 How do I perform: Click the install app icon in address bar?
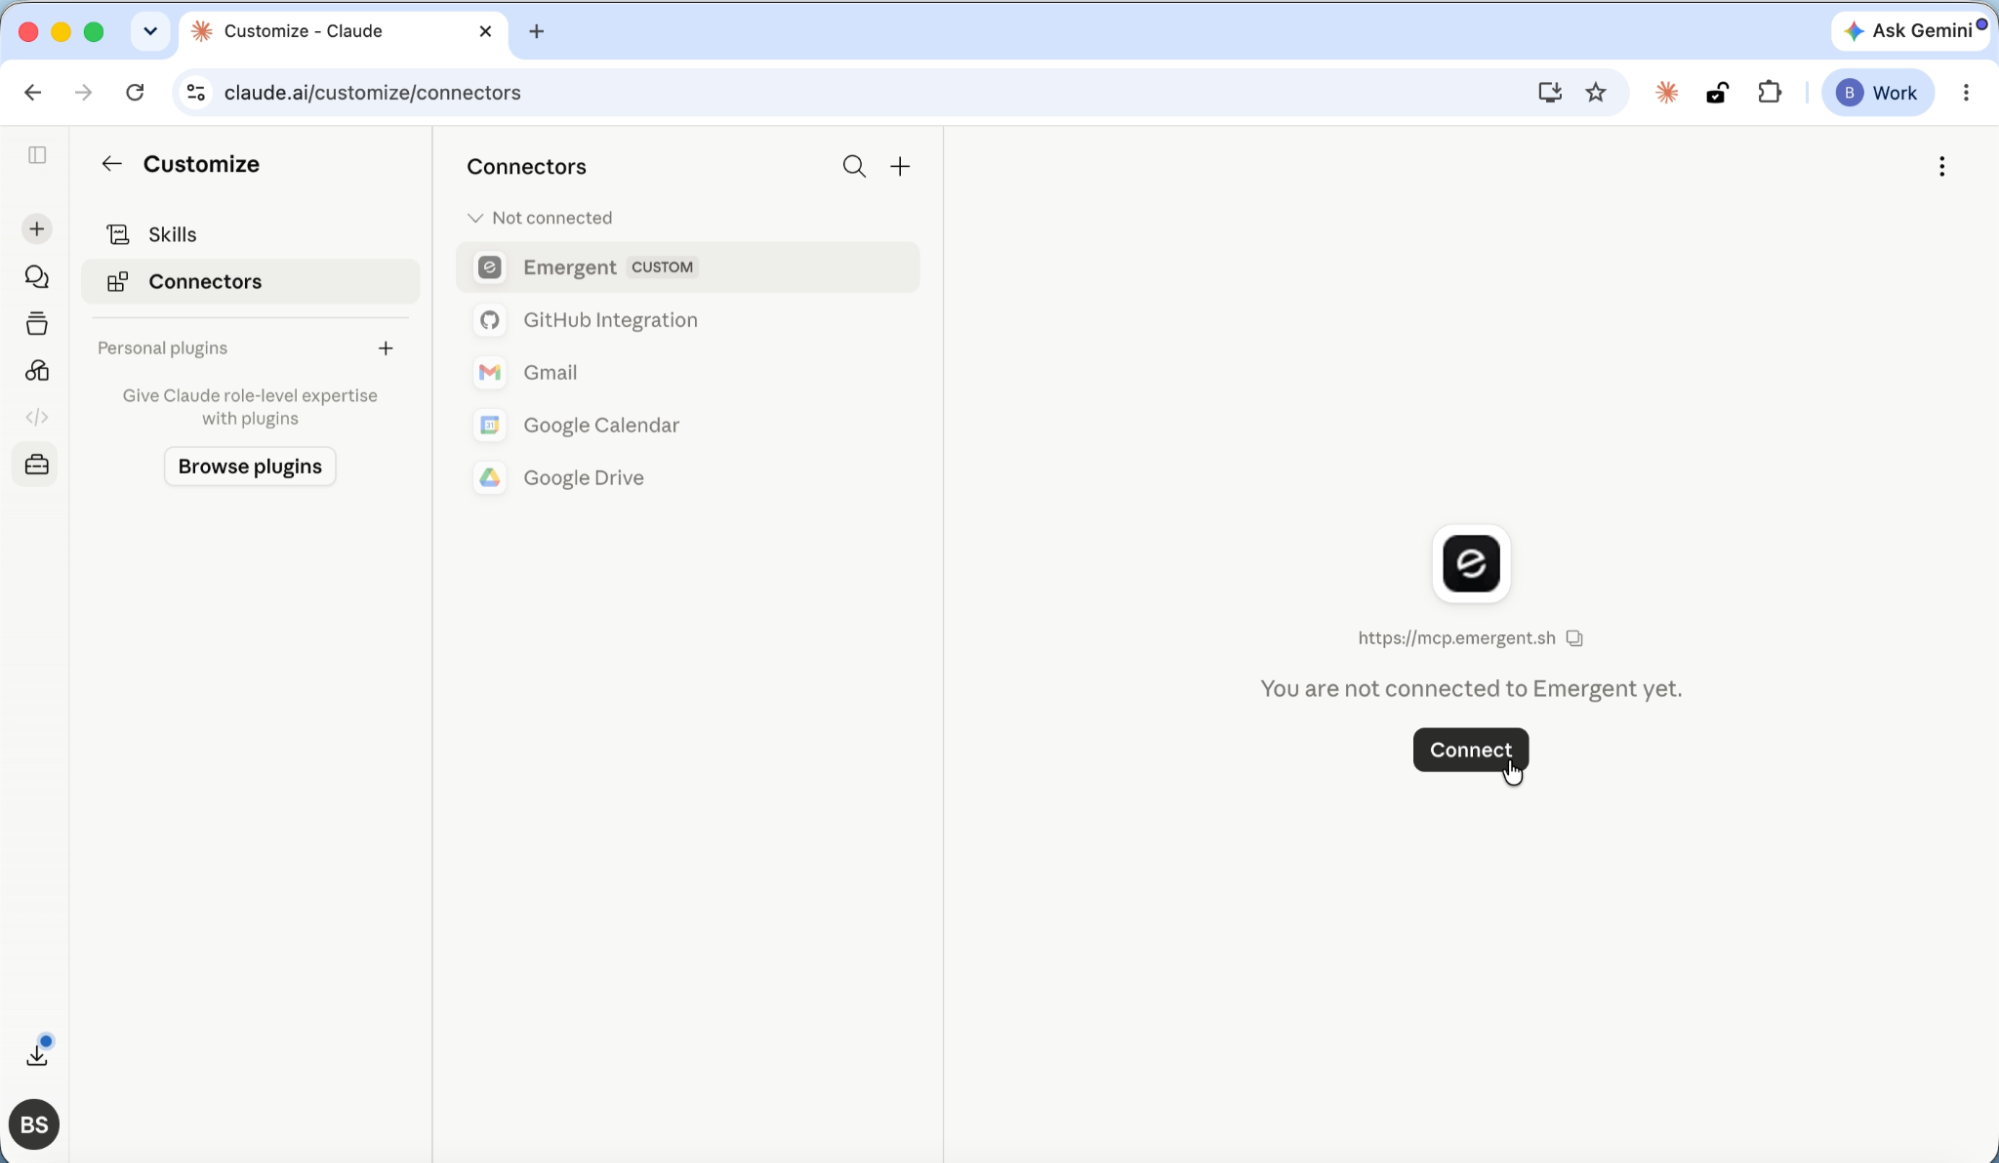point(1550,93)
